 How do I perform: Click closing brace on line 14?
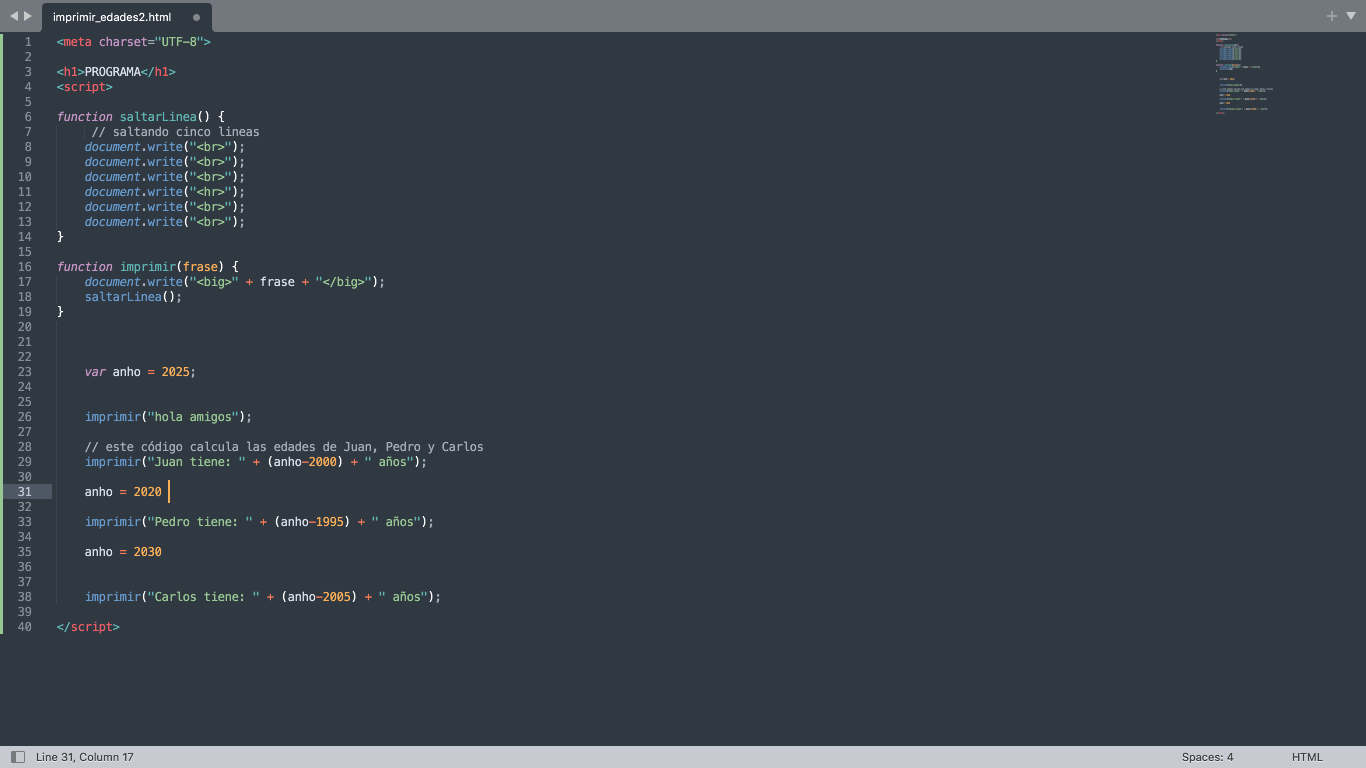coord(60,237)
